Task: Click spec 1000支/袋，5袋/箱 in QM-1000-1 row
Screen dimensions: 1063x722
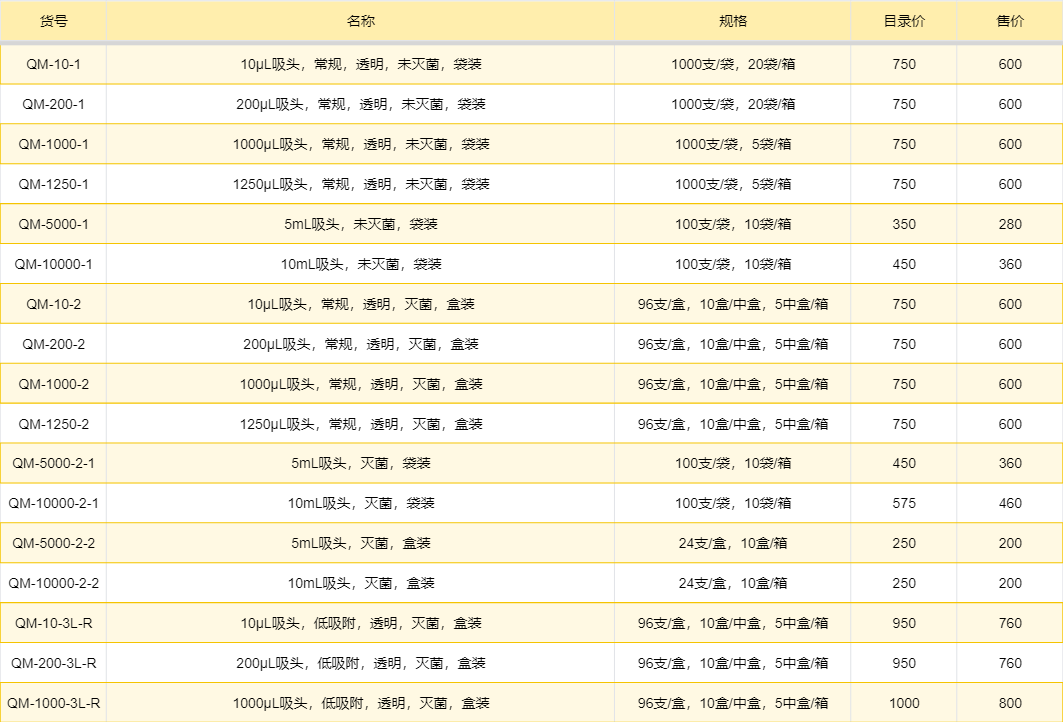Action: pos(733,144)
